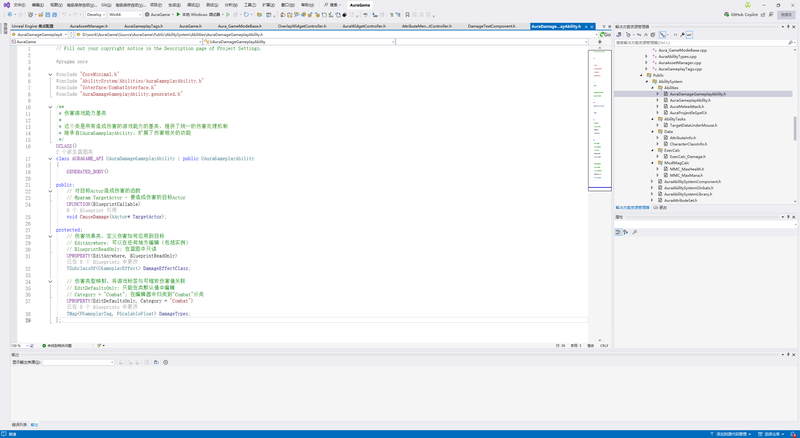Open the DamageTextComponent.h tab

click(491, 26)
